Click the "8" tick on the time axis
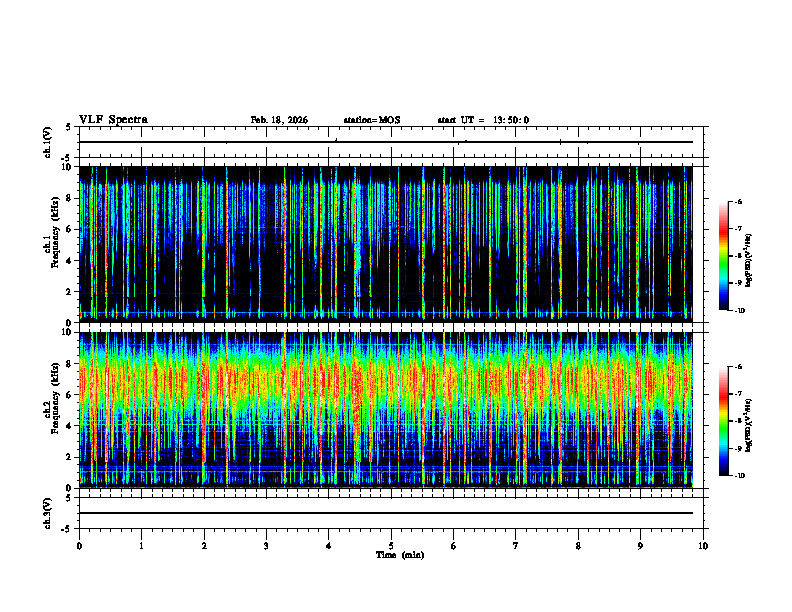 pyautogui.click(x=578, y=546)
